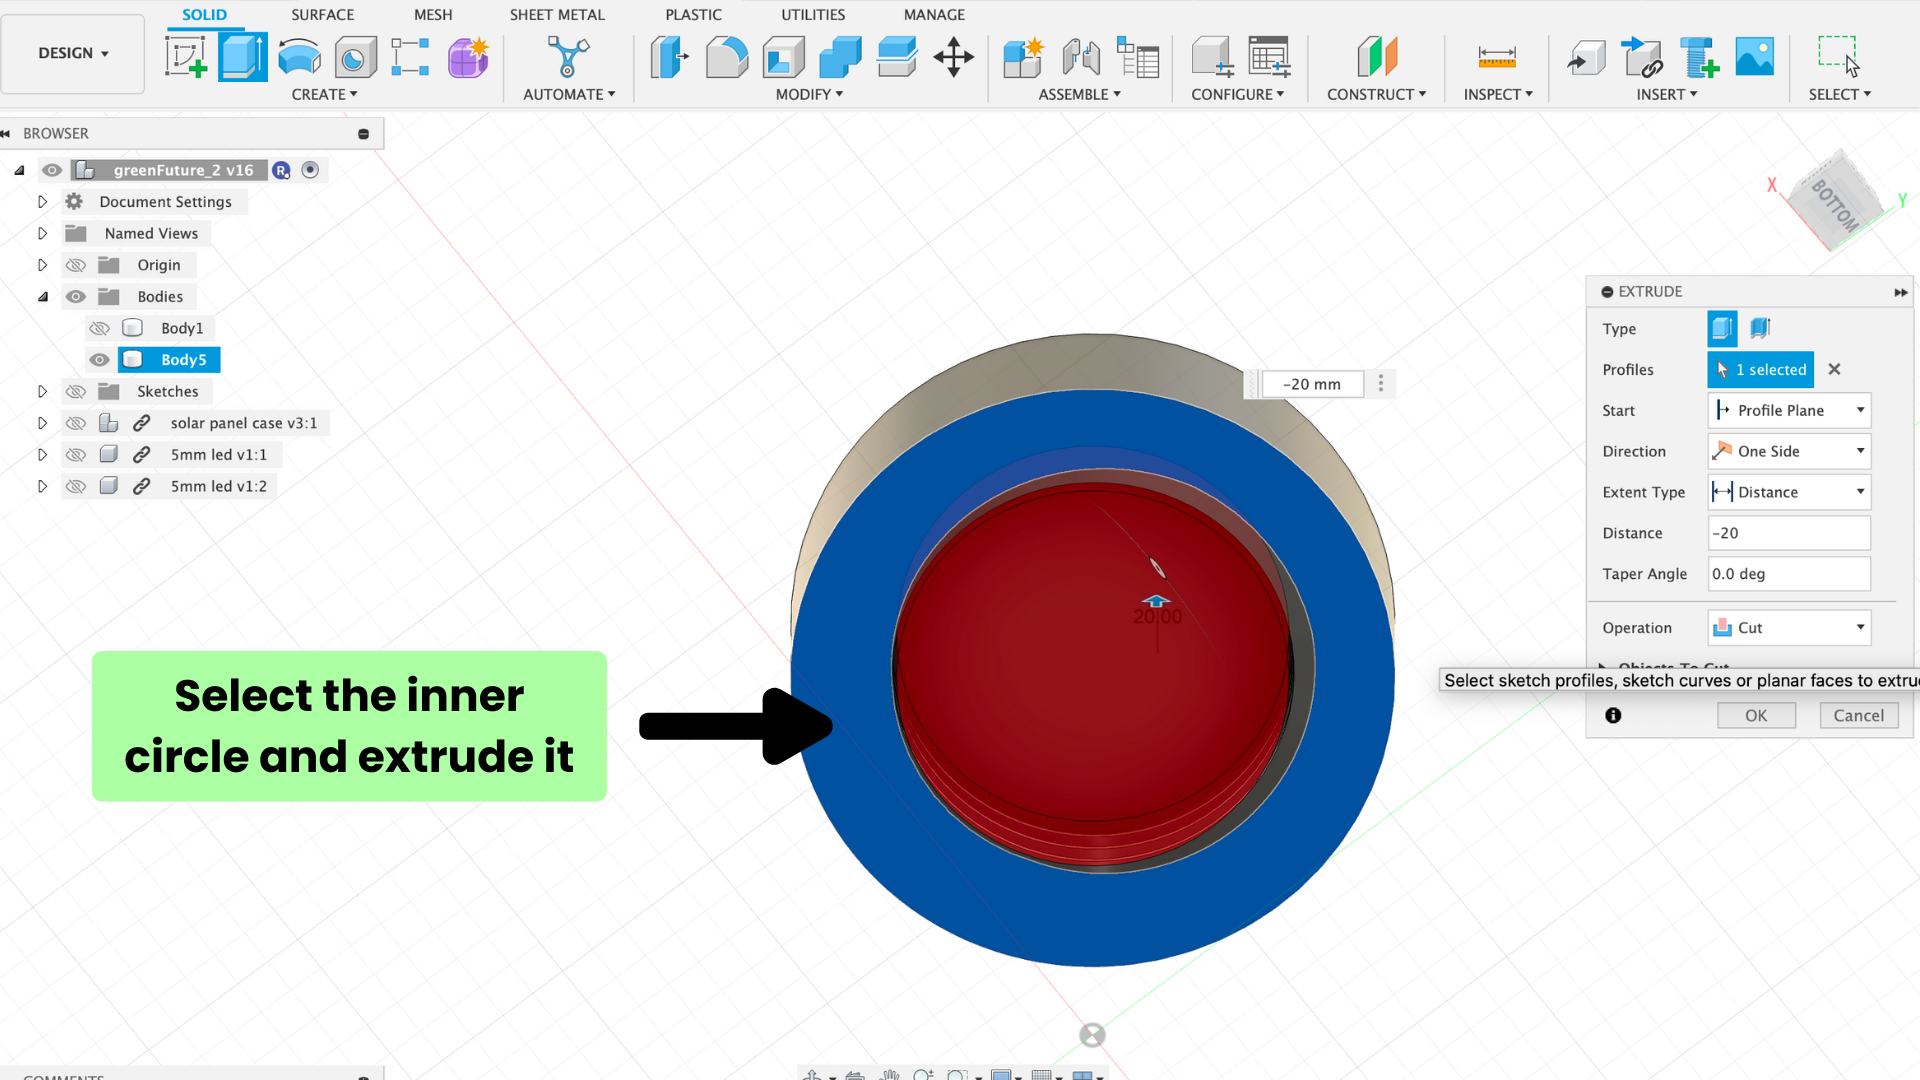Screen dimensions: 1920x1080
Task: Toggle visibility of 5mm led v1:1
Action: click(x=76, y=455)
